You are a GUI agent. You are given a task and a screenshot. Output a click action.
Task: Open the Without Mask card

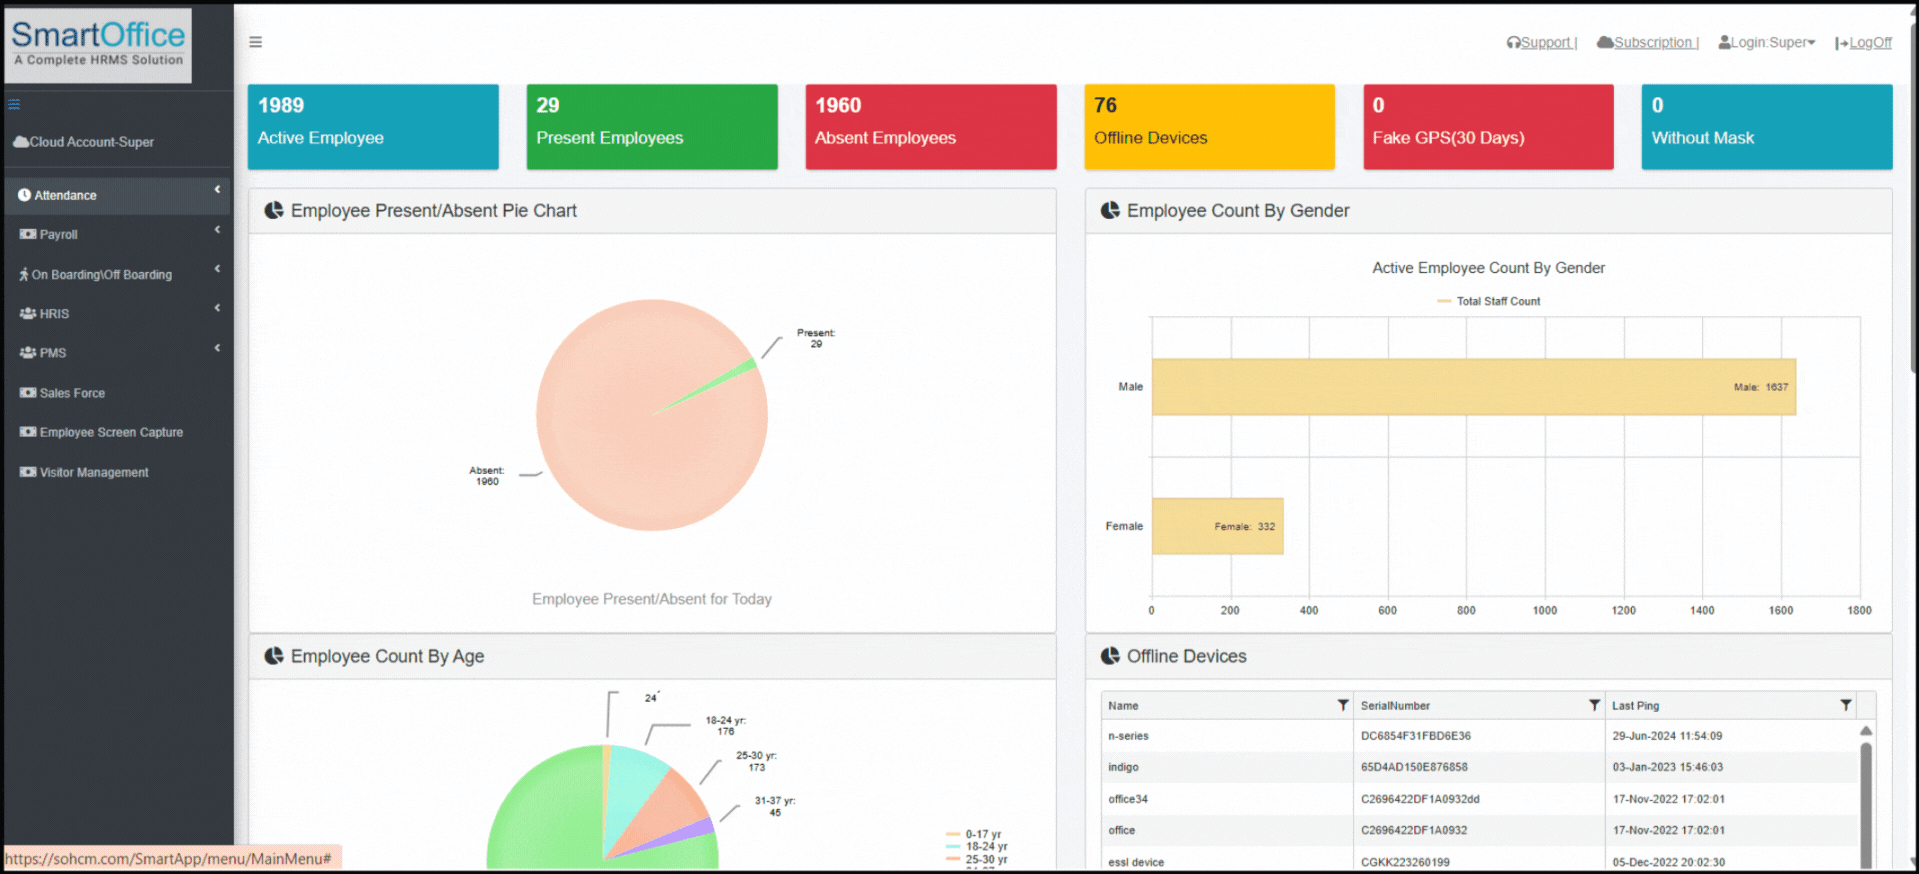coord(1767,127)
